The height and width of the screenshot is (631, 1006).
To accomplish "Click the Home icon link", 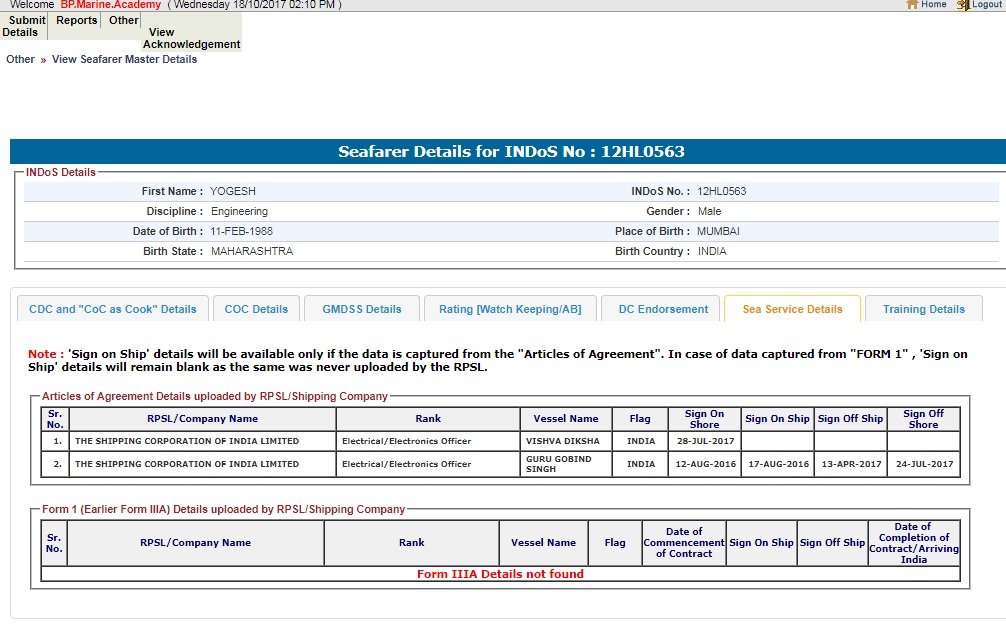I will [925, 5].
